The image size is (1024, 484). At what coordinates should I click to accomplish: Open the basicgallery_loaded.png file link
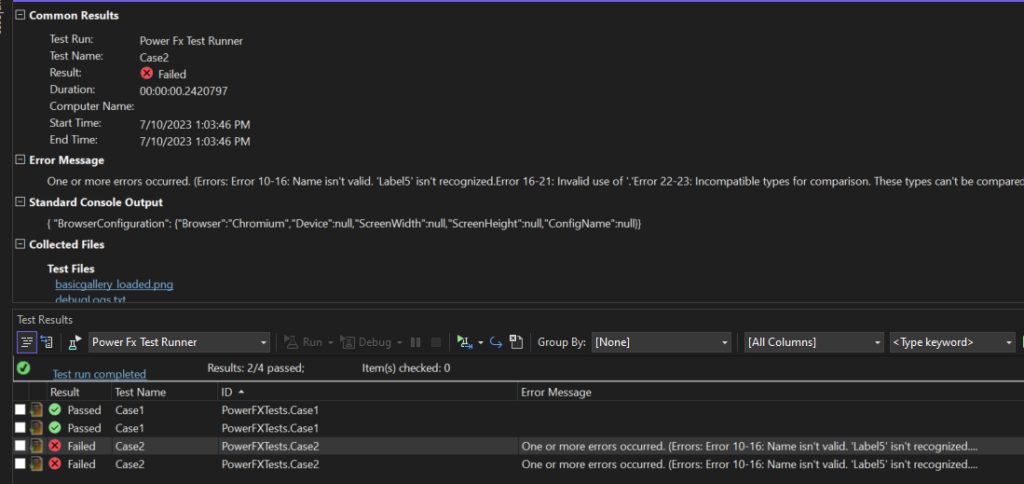[x=114, y=284]
